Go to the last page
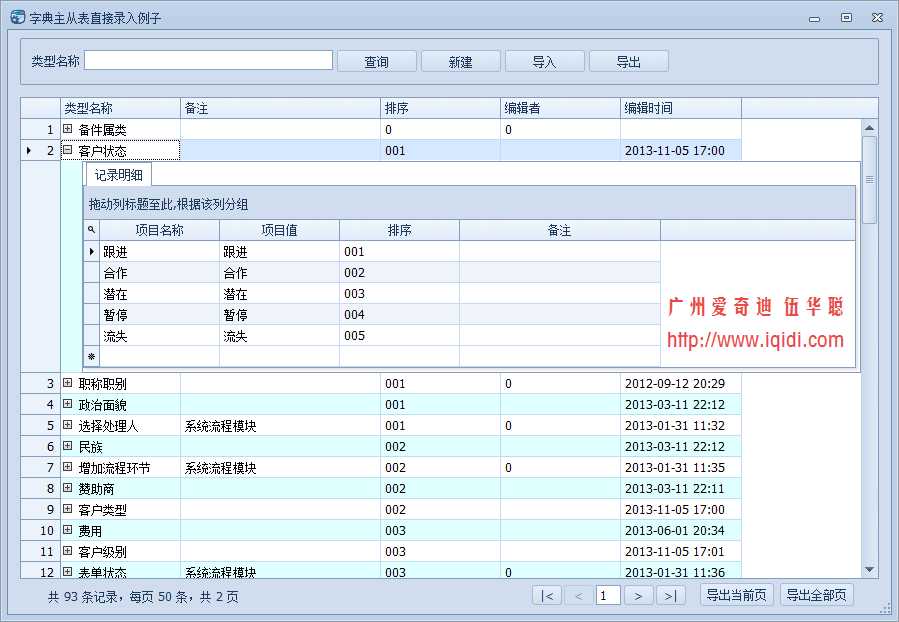Image resolution: width=899 pixels, height=622 pixels. (x=670, y=596)
